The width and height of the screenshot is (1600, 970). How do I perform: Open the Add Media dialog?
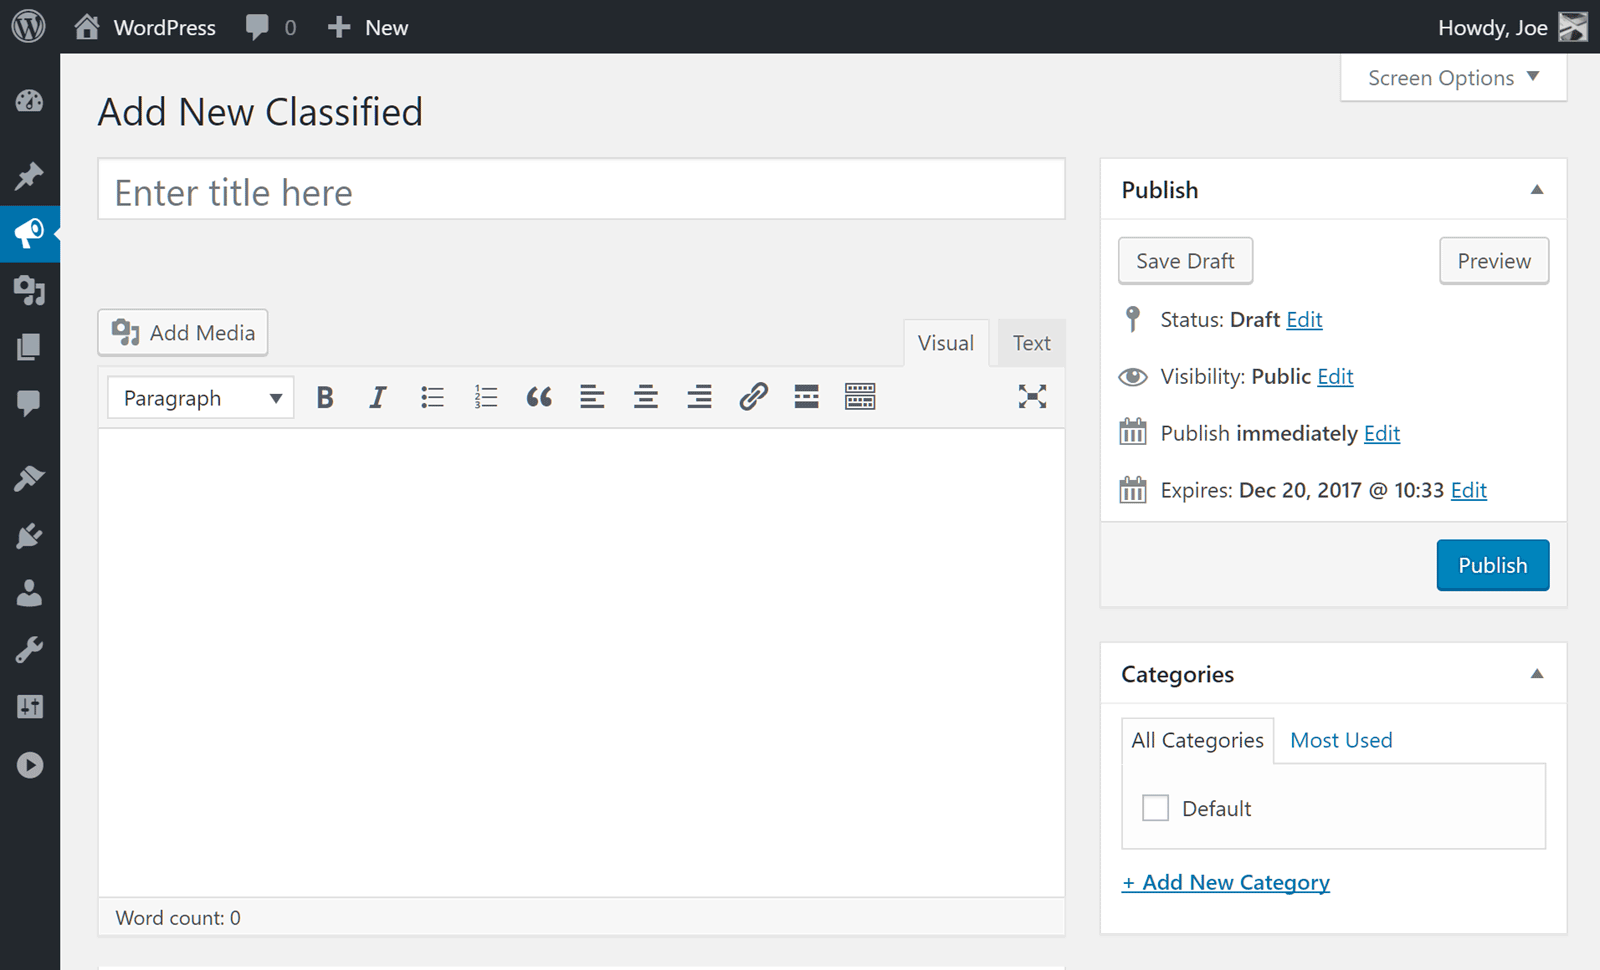(x=183, y=333)
